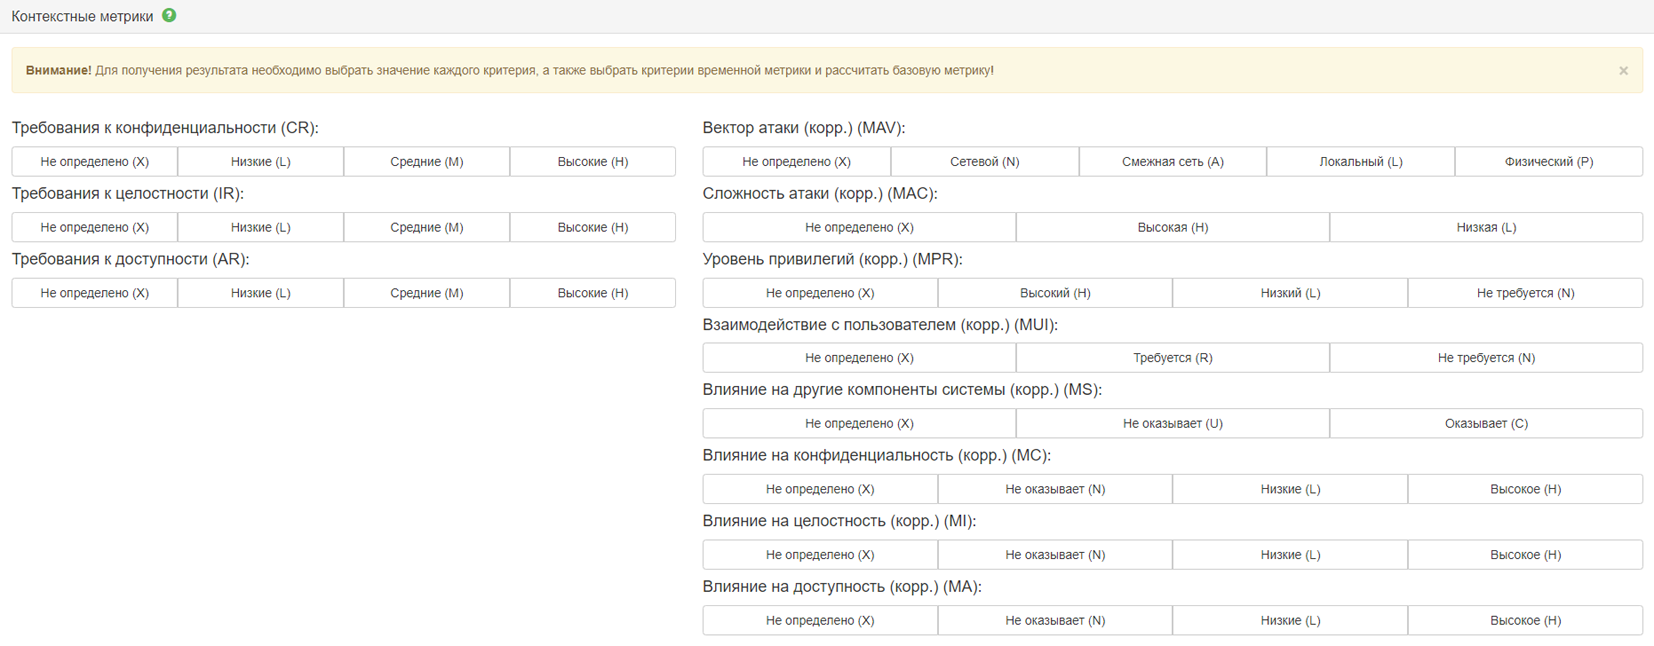Select Низкие (L) for integrity impact MI
1654x646 pixels.
pyautogui.click(x=1290, y=555)
